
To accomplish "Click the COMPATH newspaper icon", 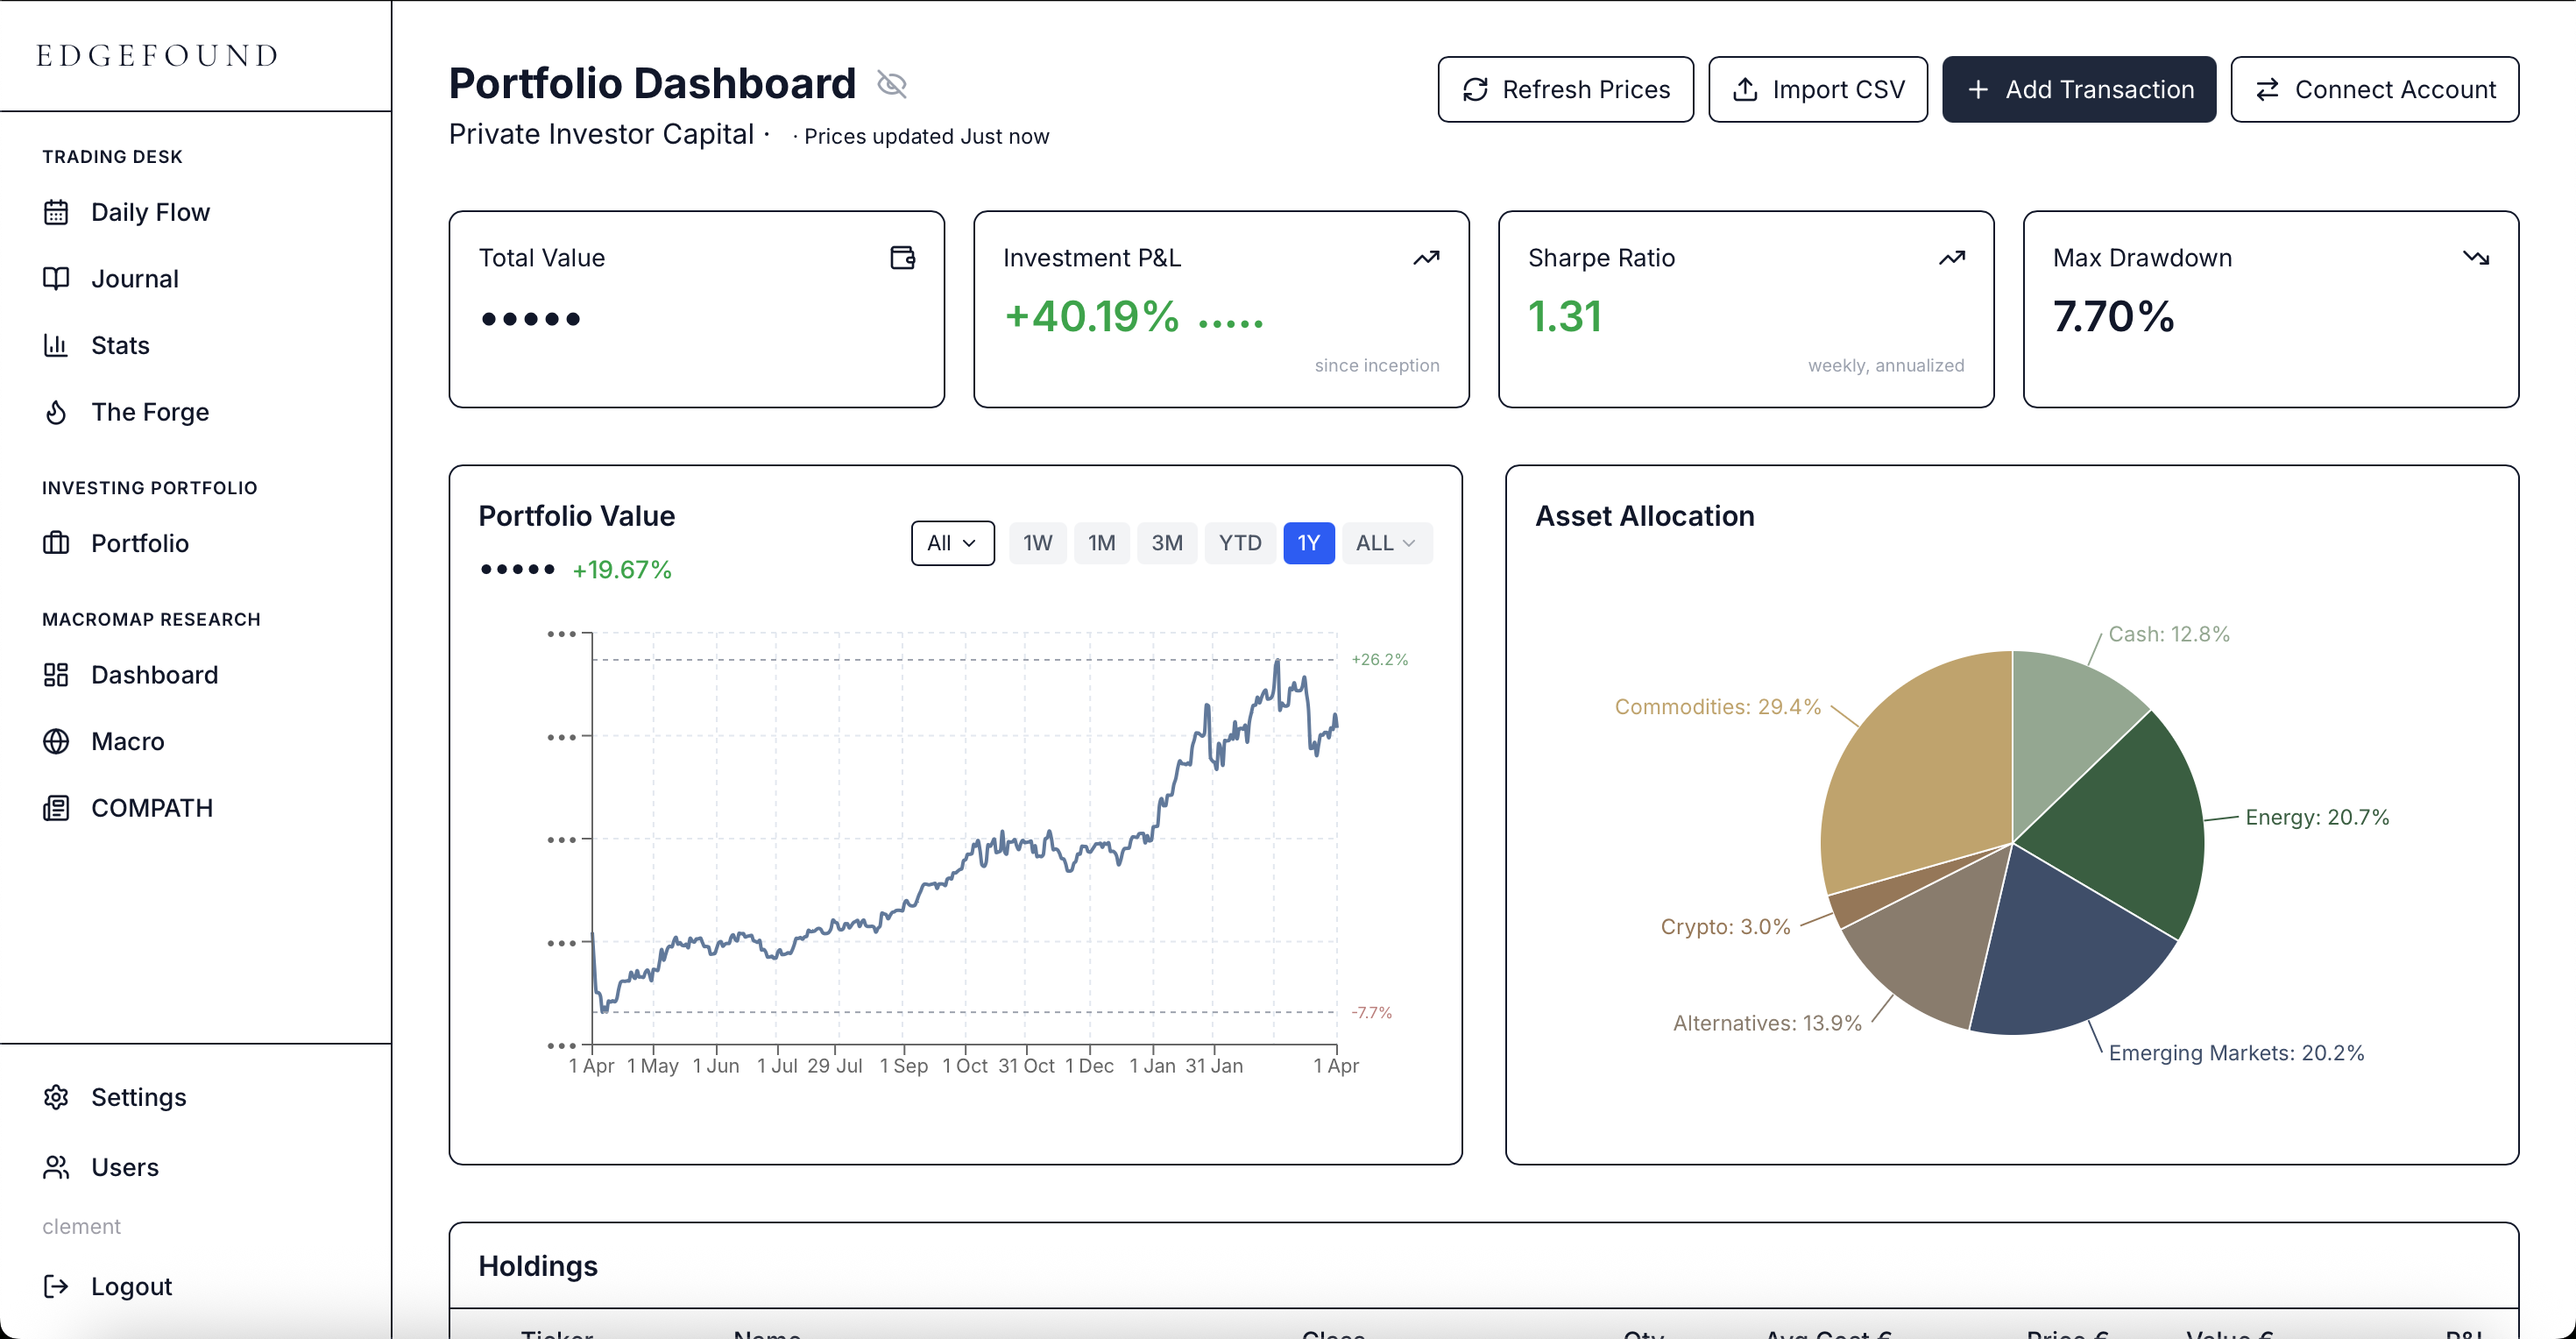I will pos(56,808).
